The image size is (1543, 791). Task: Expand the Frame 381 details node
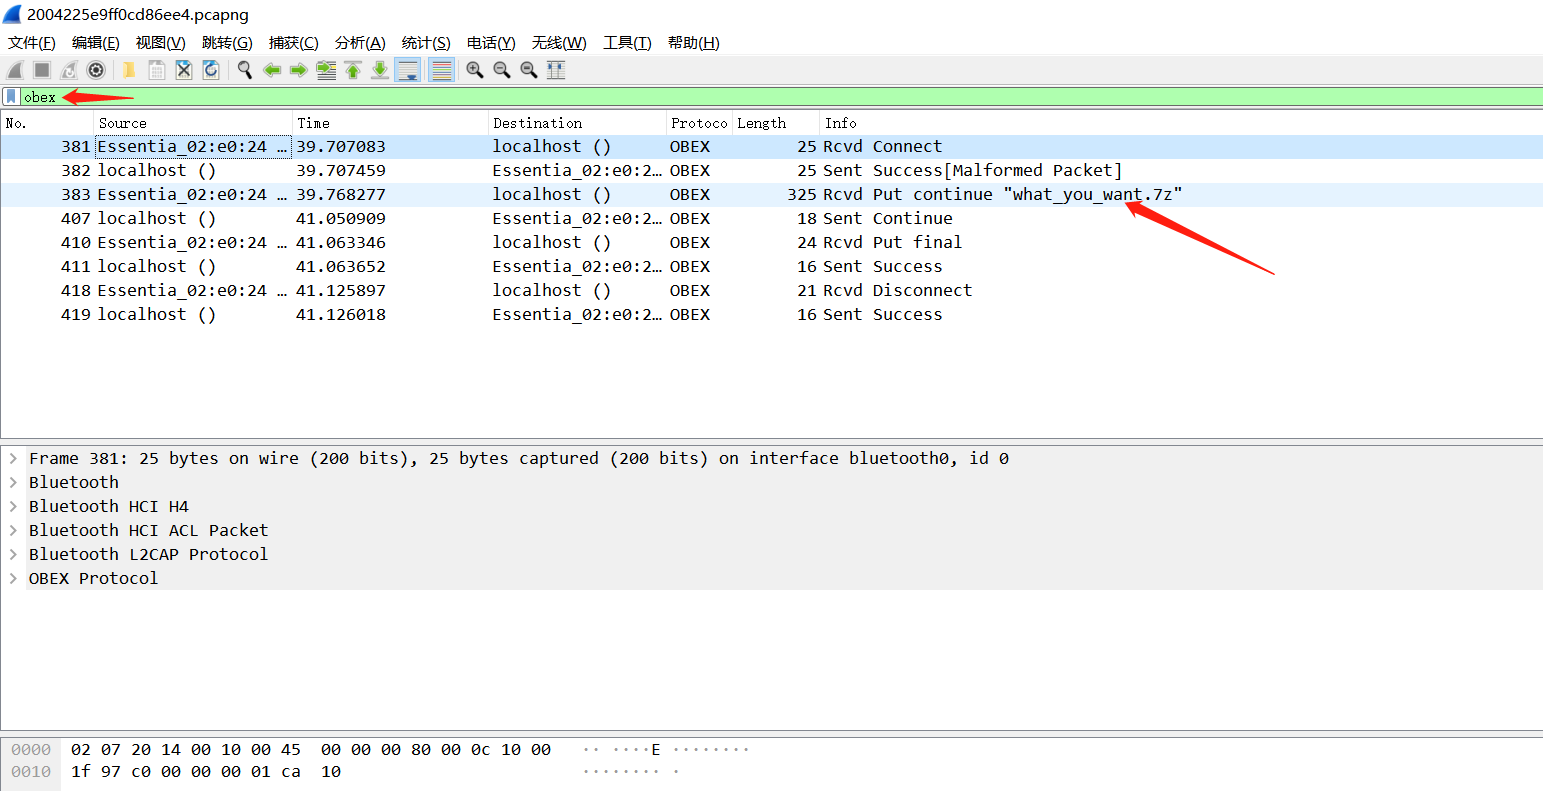pyautogui.click(x=13, y=458)
